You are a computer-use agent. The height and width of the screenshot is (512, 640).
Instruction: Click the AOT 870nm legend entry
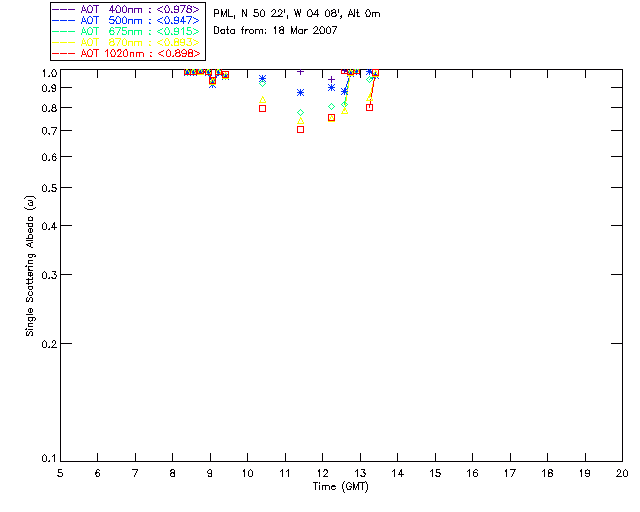click(x=126, y=42)
